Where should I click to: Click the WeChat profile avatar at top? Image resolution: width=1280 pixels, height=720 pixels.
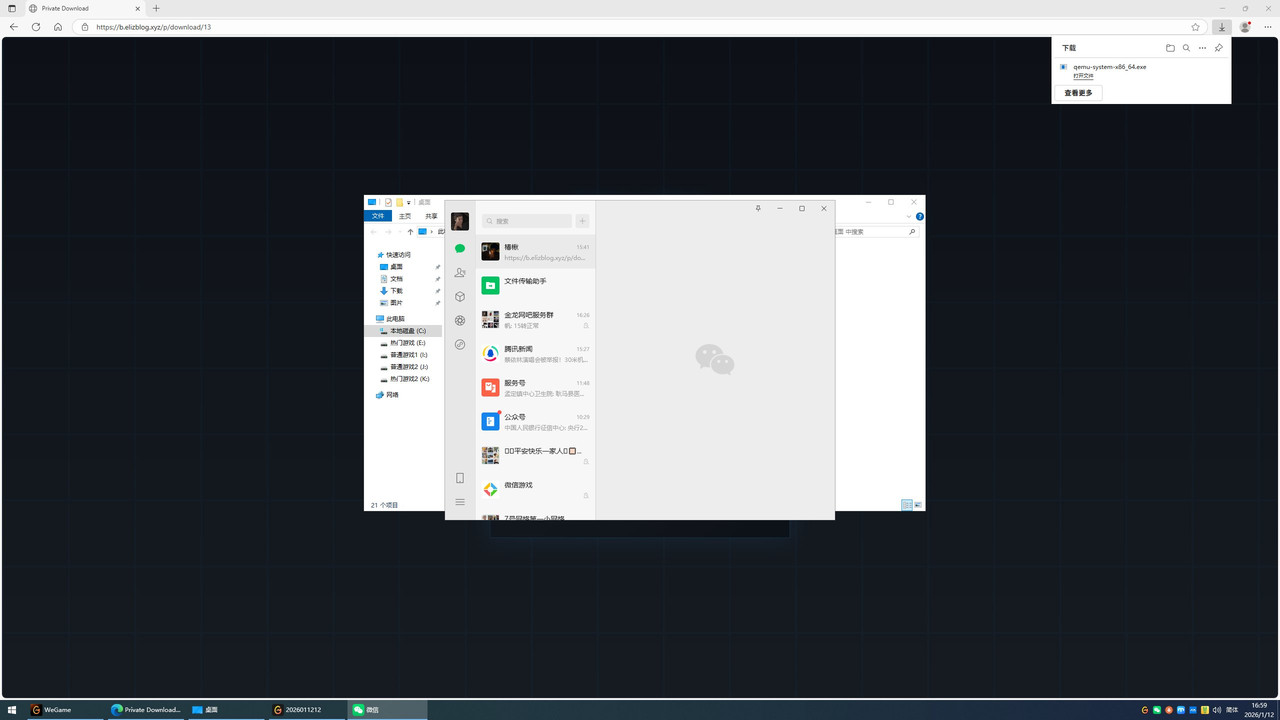click(460, 221)
